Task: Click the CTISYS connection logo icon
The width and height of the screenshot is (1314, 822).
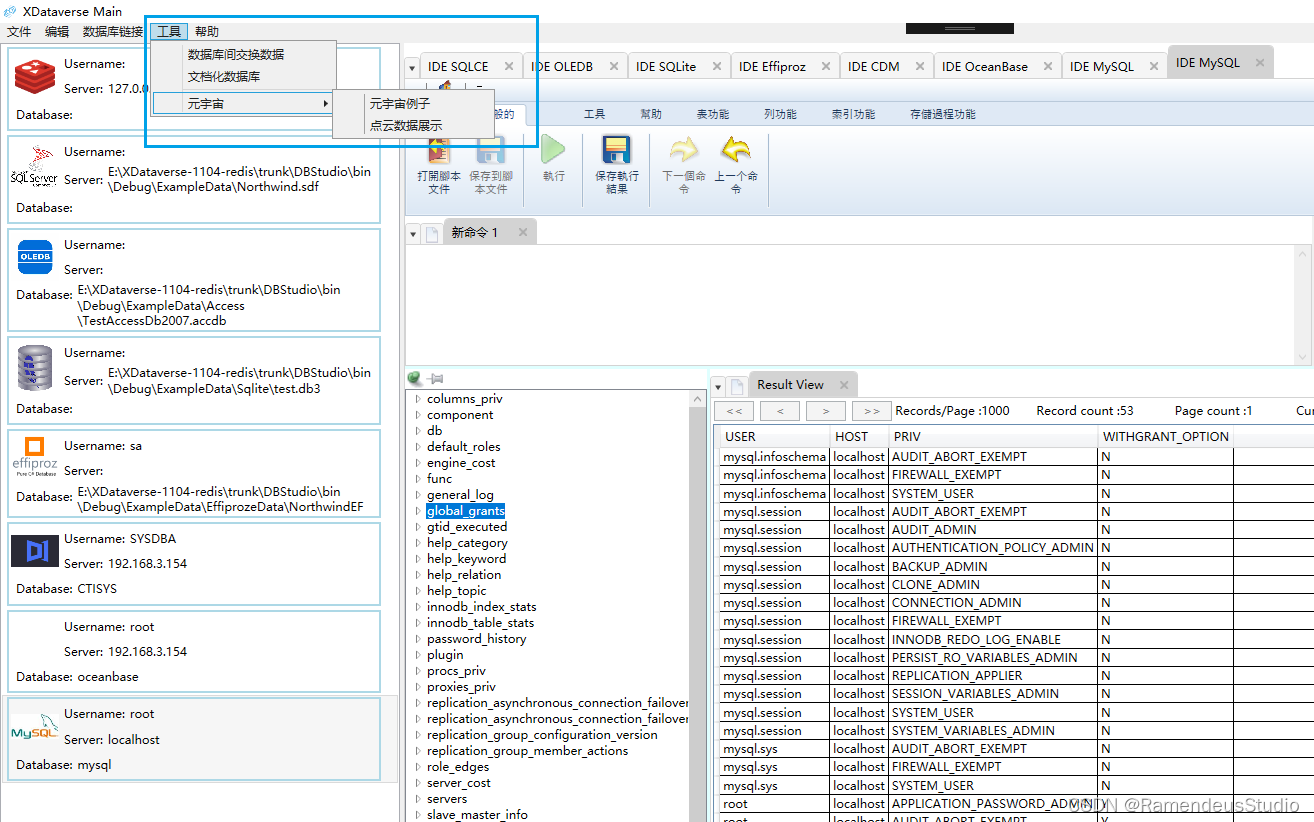Action: click(x=35, y=551)
